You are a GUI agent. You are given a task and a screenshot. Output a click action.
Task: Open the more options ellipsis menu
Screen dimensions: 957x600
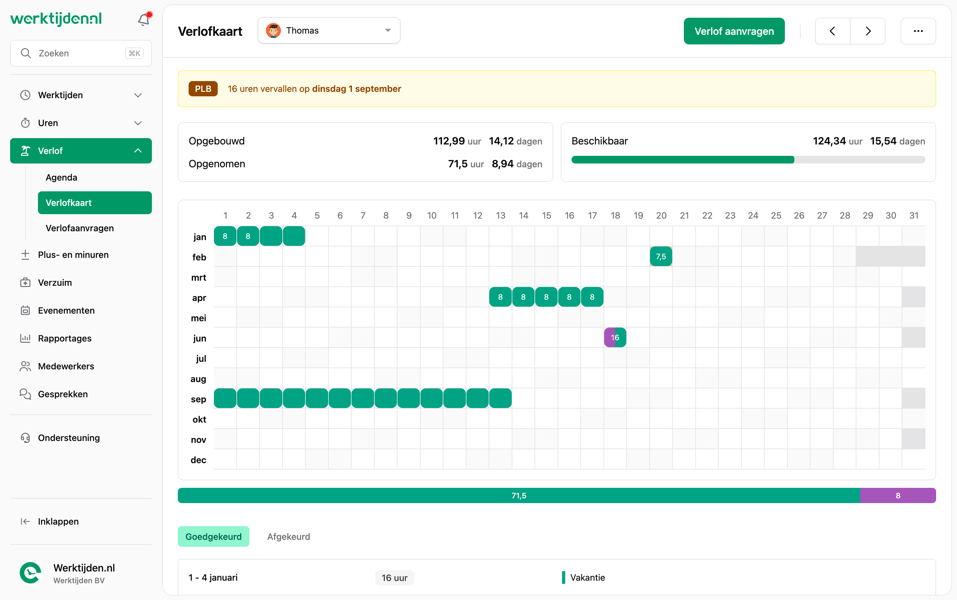(x=918, y=31)
